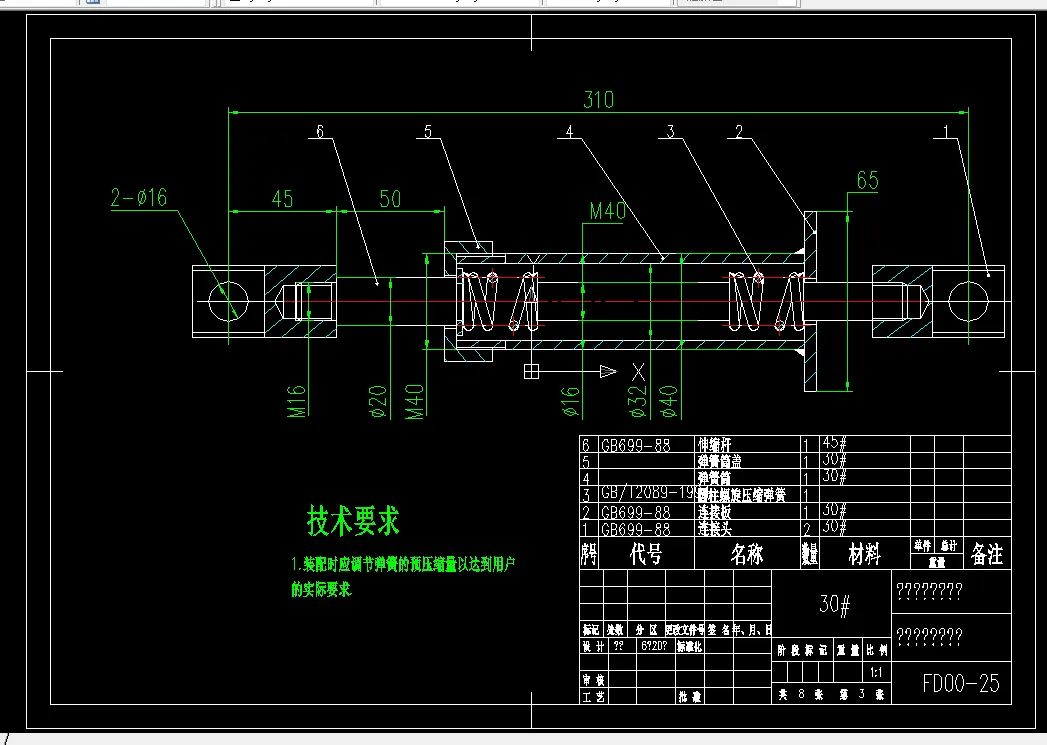Select GB699-88 in parts row 6
This screenshot has height=745, width=1047.
(636, 445)
